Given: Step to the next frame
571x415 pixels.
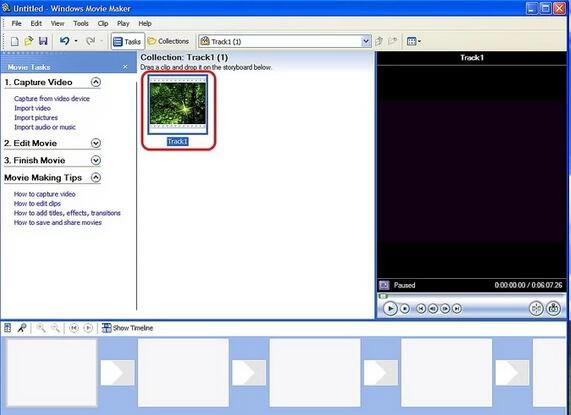Looking at the screenshot, I should (x=445, y=309).
